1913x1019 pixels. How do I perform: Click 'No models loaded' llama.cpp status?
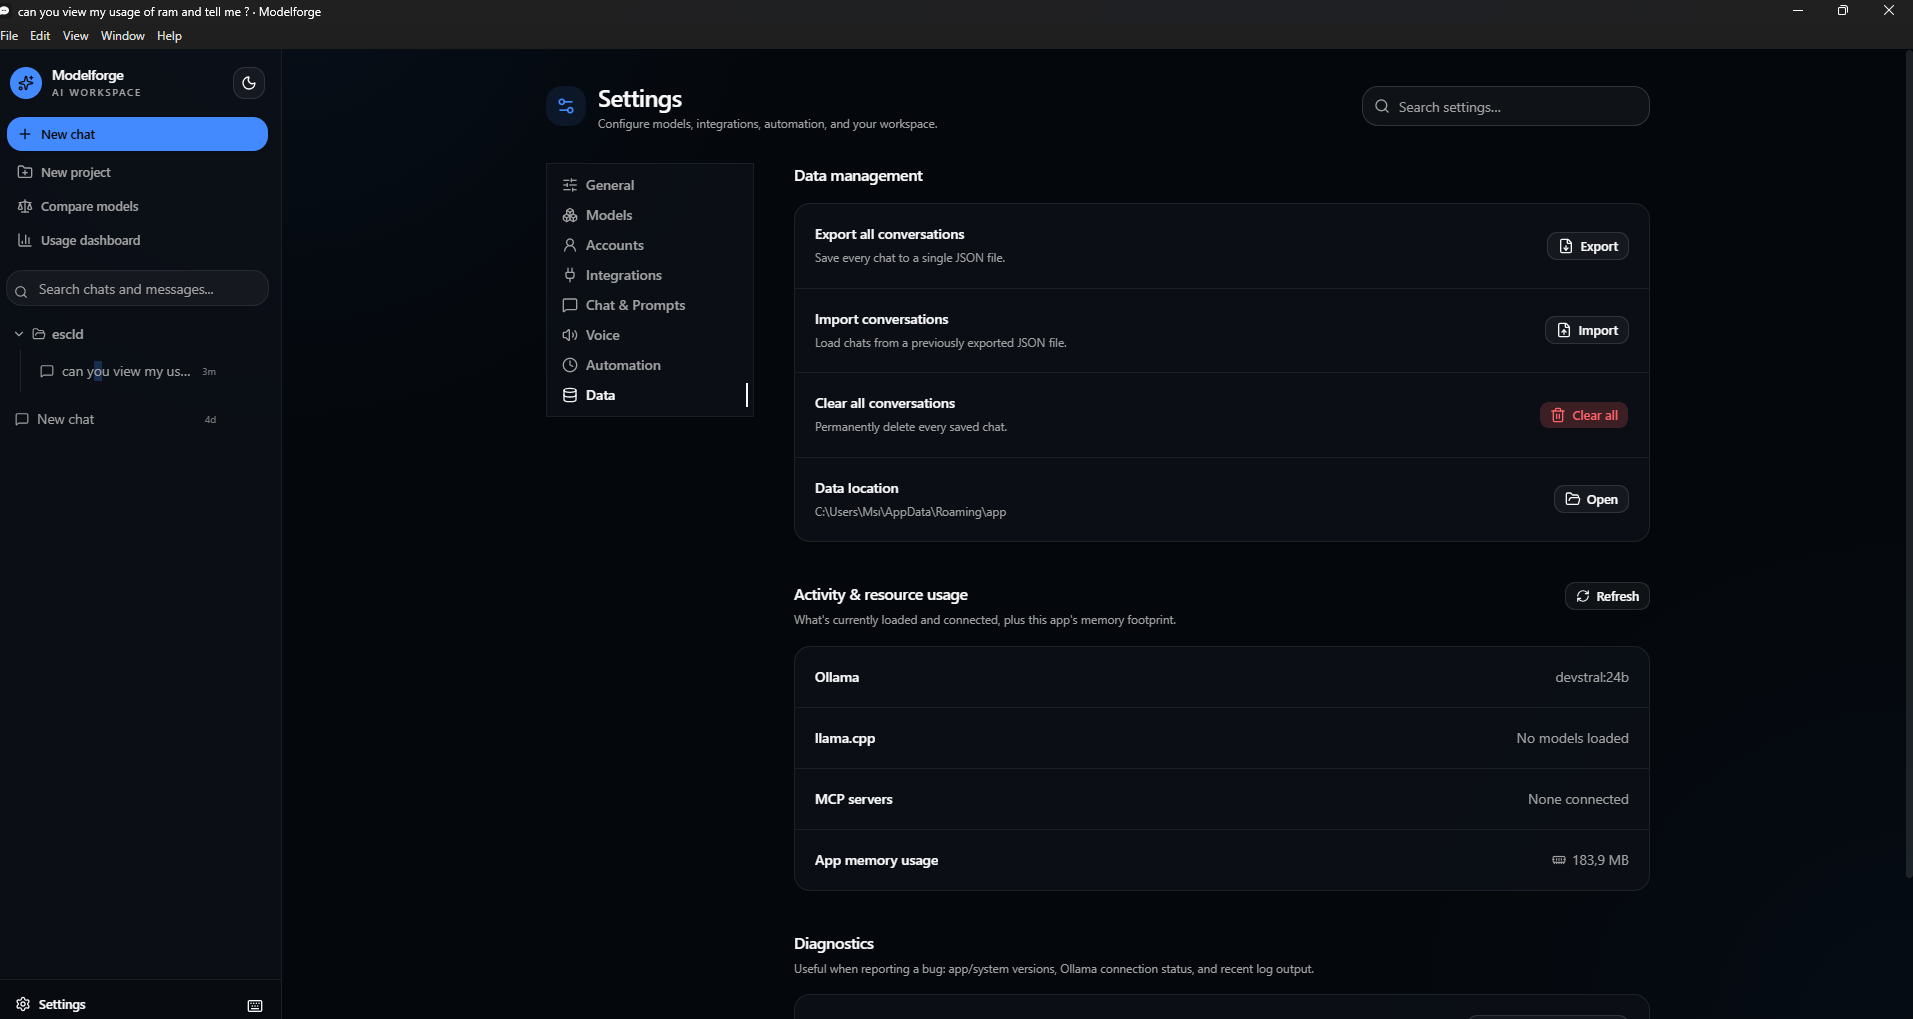point(1572,738)
